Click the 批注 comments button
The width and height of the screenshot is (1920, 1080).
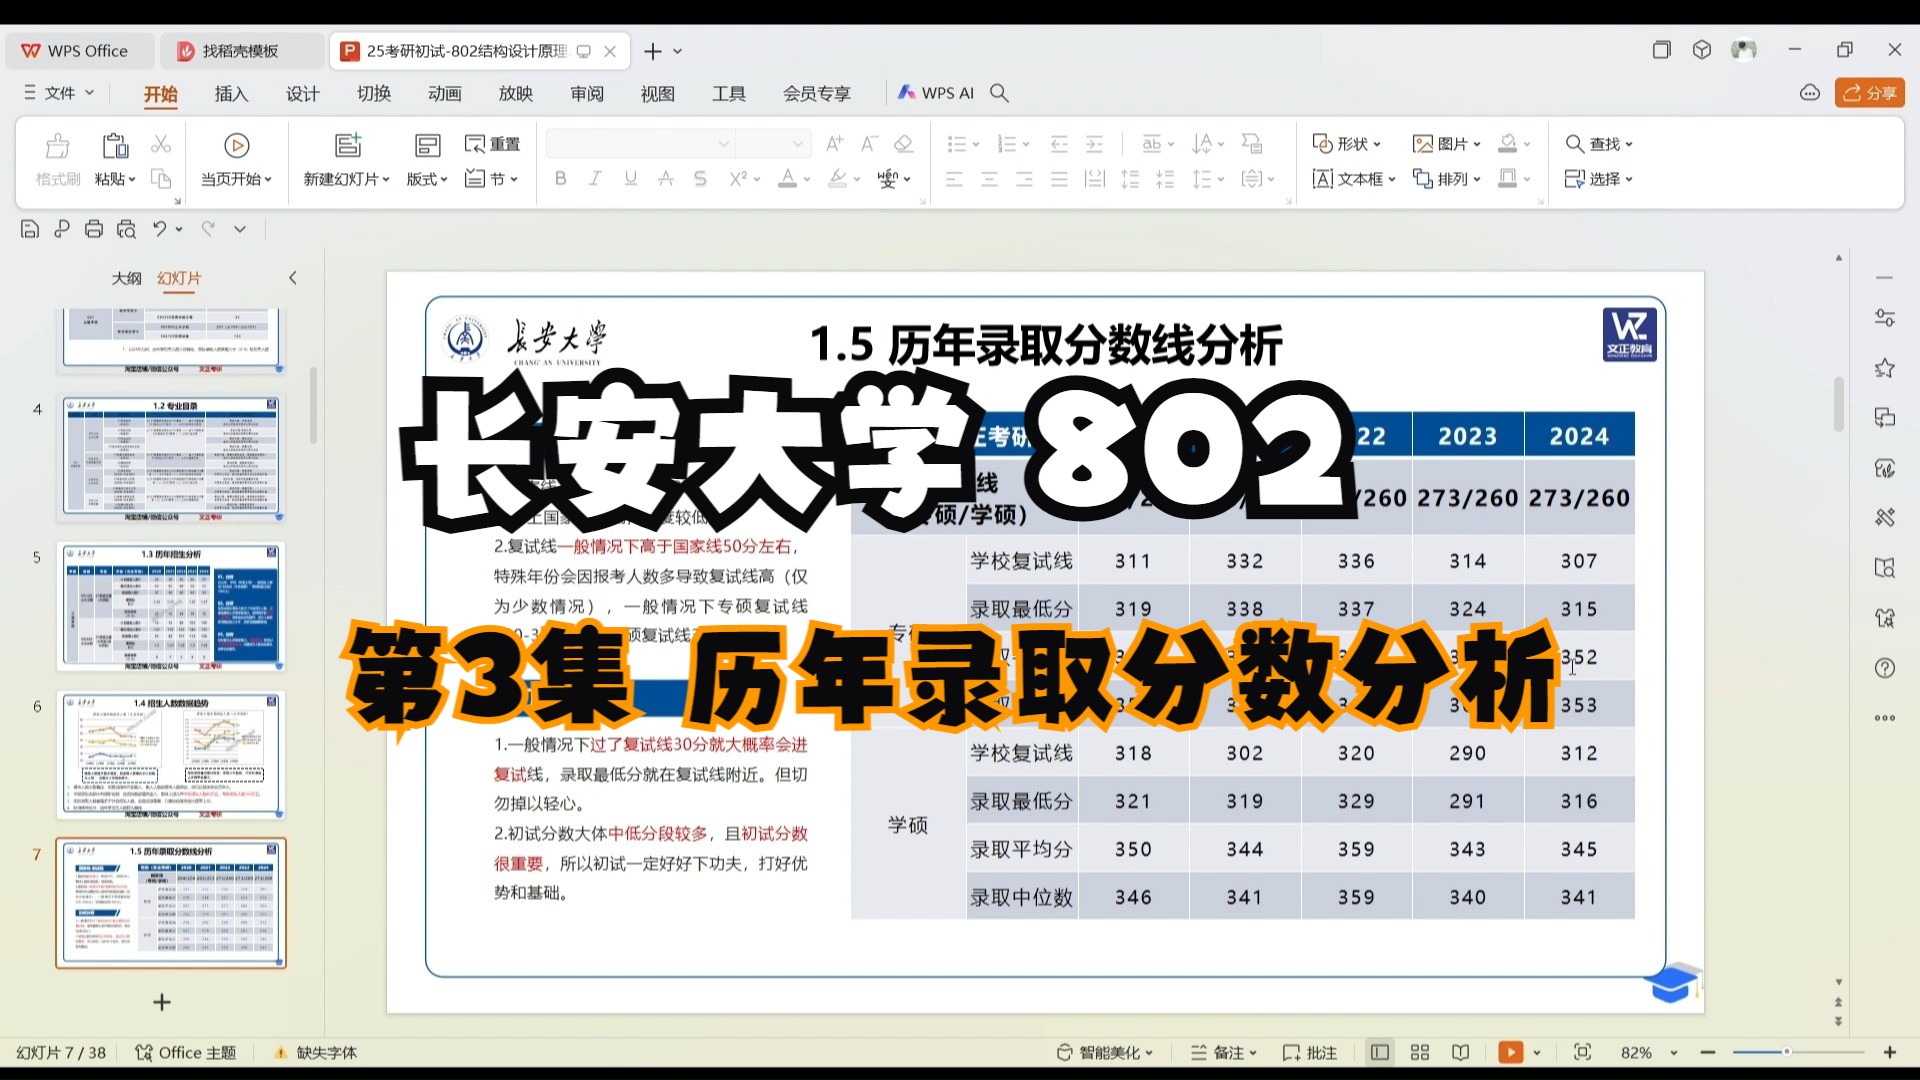1310,1053
